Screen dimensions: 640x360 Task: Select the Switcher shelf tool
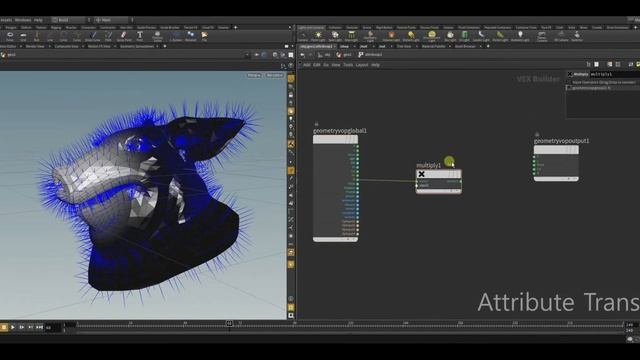coord(577,37)
